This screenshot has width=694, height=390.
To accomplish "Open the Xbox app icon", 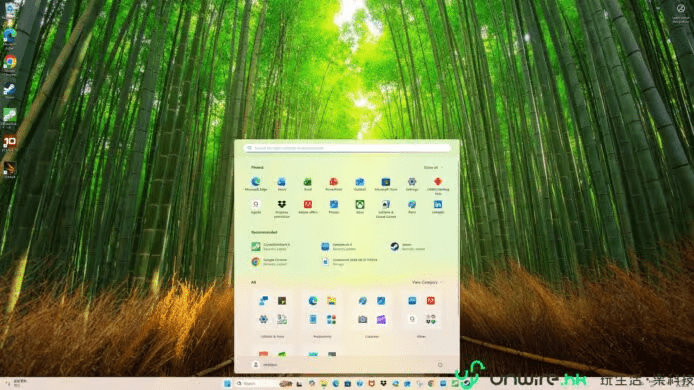I will point(360,206).
